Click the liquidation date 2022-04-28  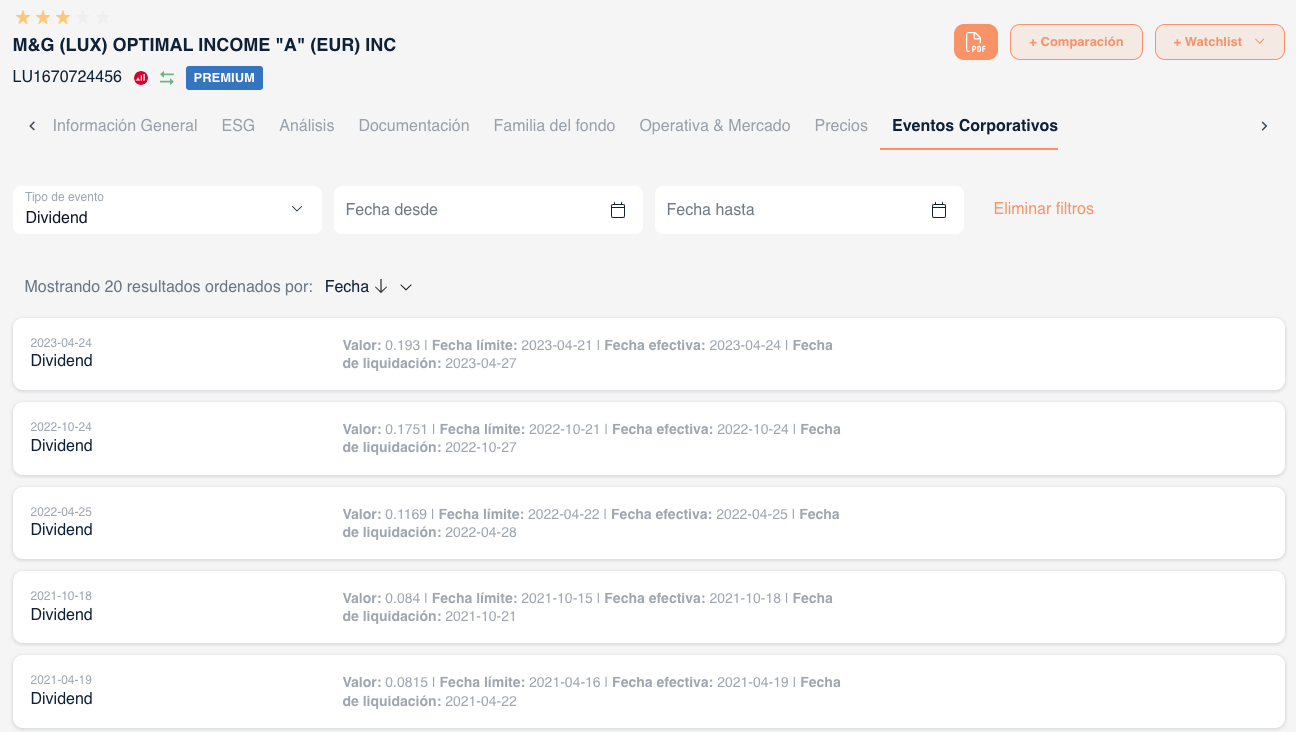[x=481, y=532]
